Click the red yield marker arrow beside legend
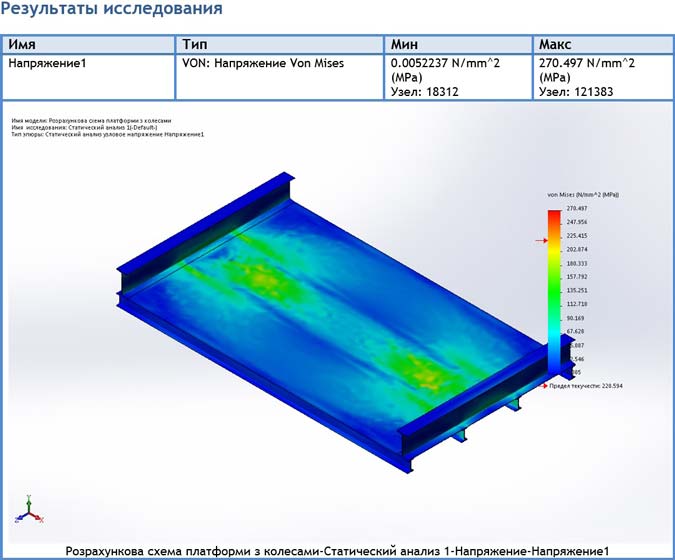 click(541, 240)
